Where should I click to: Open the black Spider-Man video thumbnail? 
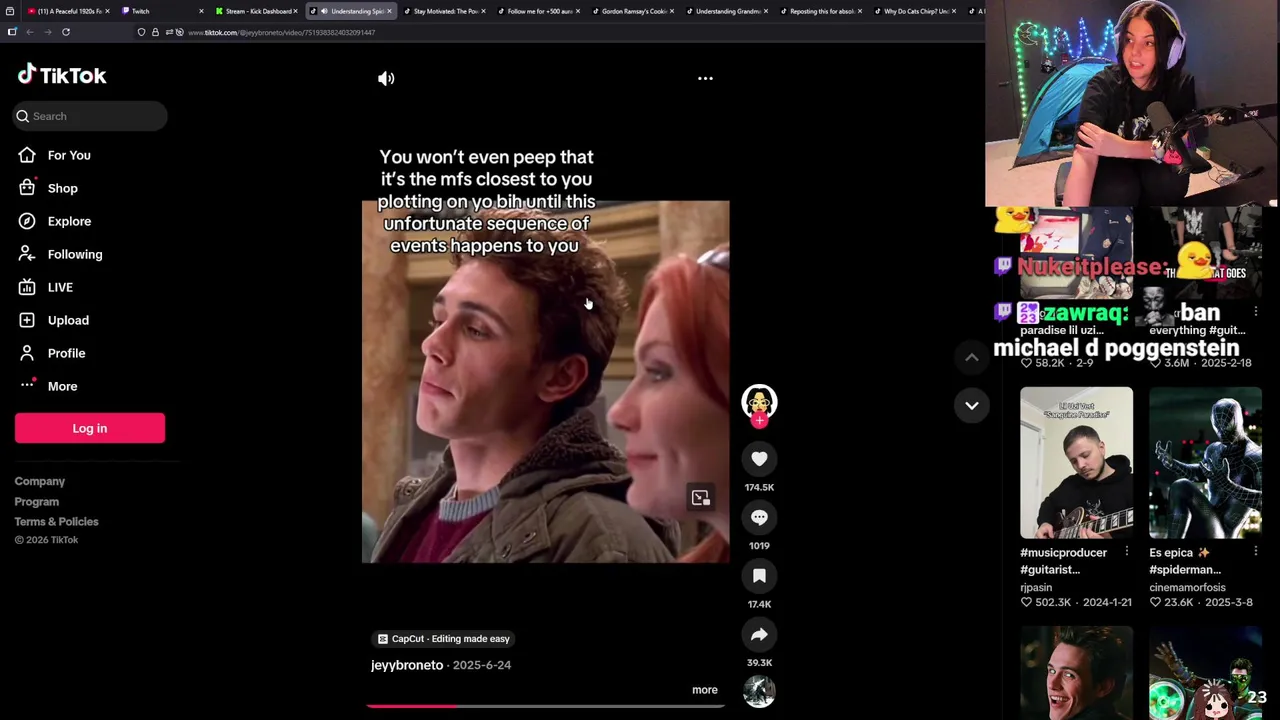pyautogui.click(x=1205, y=463)
